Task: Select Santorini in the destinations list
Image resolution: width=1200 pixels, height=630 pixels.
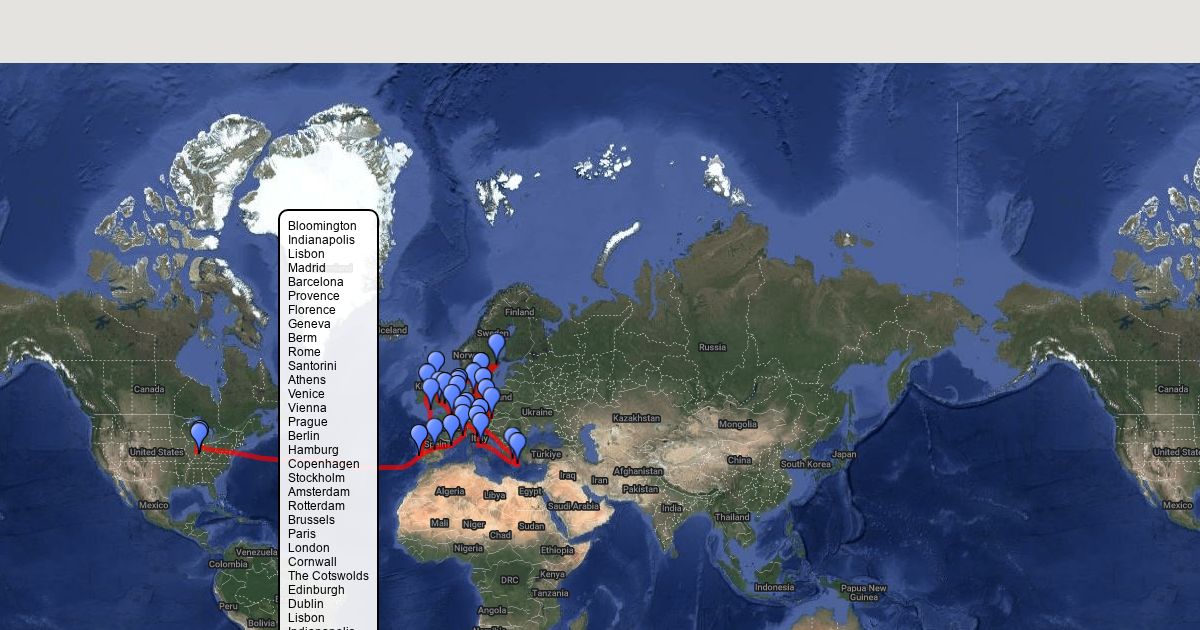Action: tap(312, 366)
